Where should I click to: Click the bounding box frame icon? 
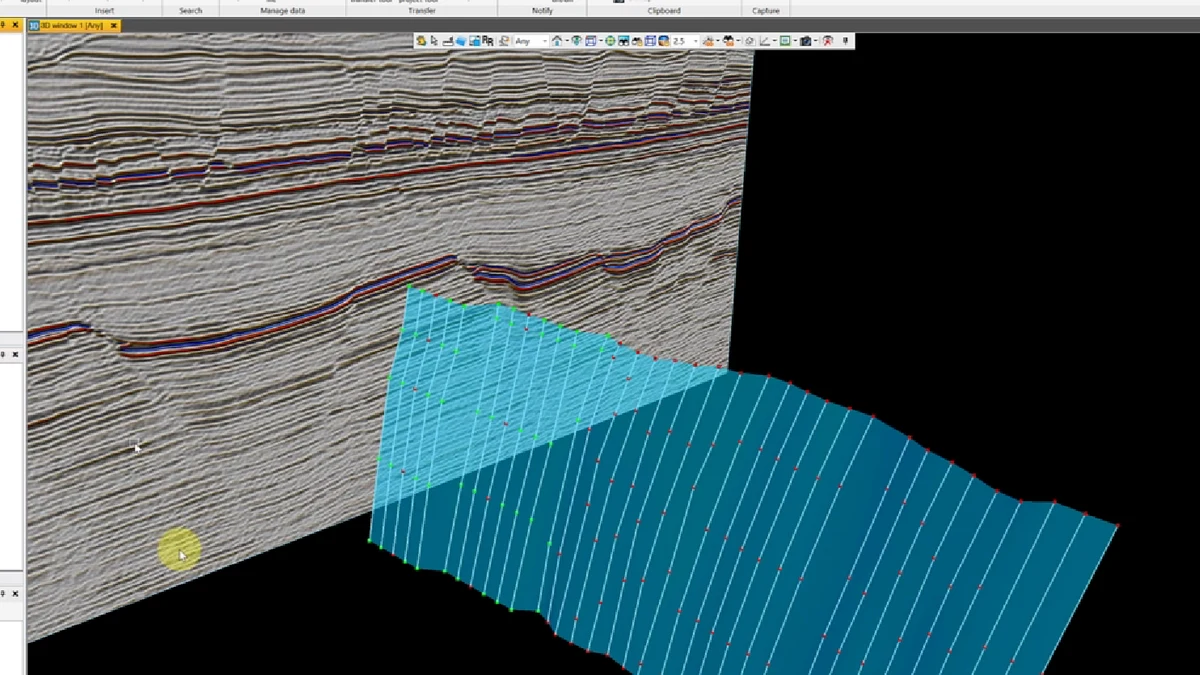[649, 41]
